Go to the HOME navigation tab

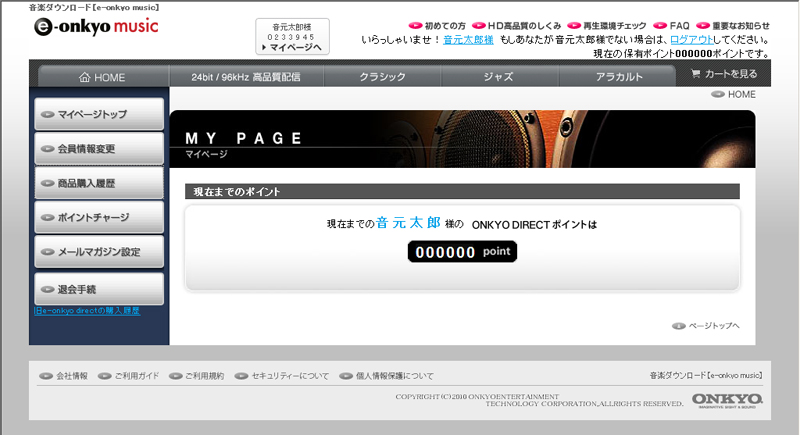coord(103,77)
